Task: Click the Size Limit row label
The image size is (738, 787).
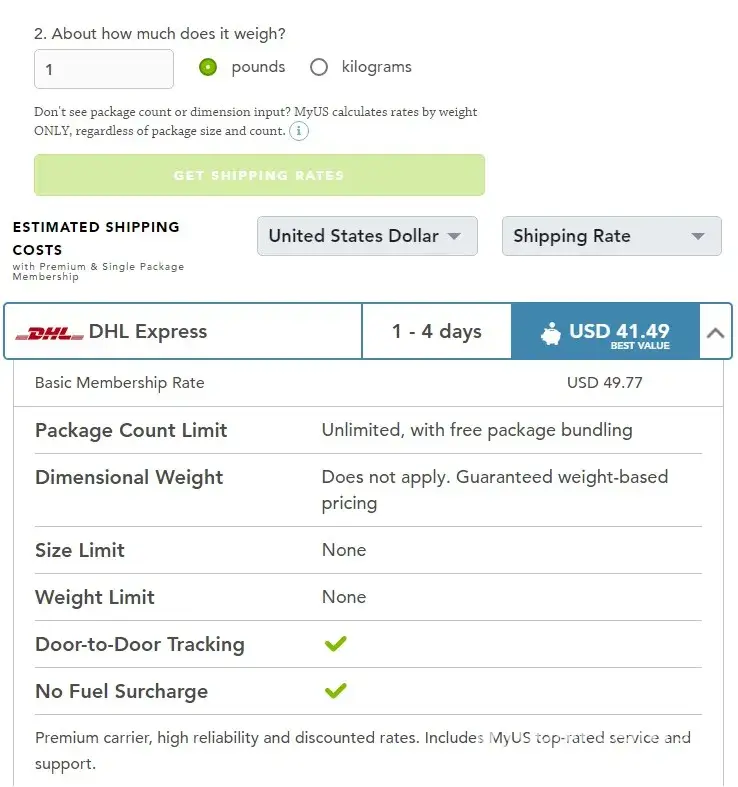Action: (x=80, y=550)
